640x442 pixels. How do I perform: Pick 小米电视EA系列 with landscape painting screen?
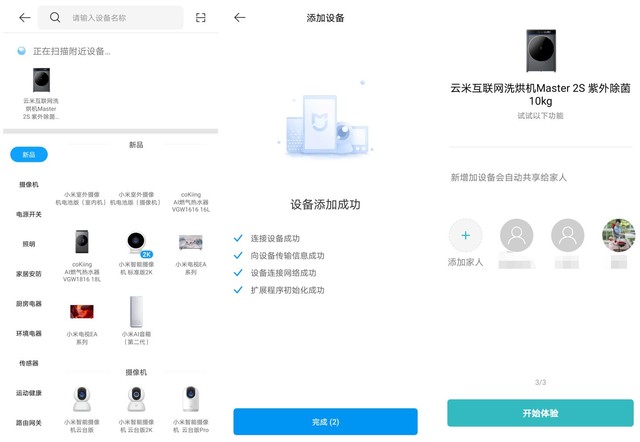191,242
